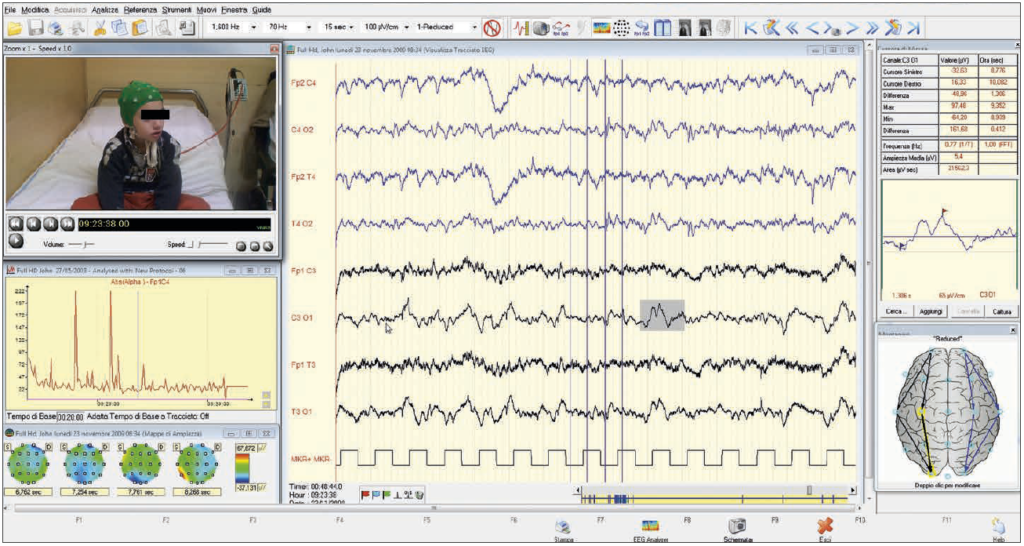The image size is (1024, 546).
Task: Jump to the last page of the trace
Action: point(912,28)
